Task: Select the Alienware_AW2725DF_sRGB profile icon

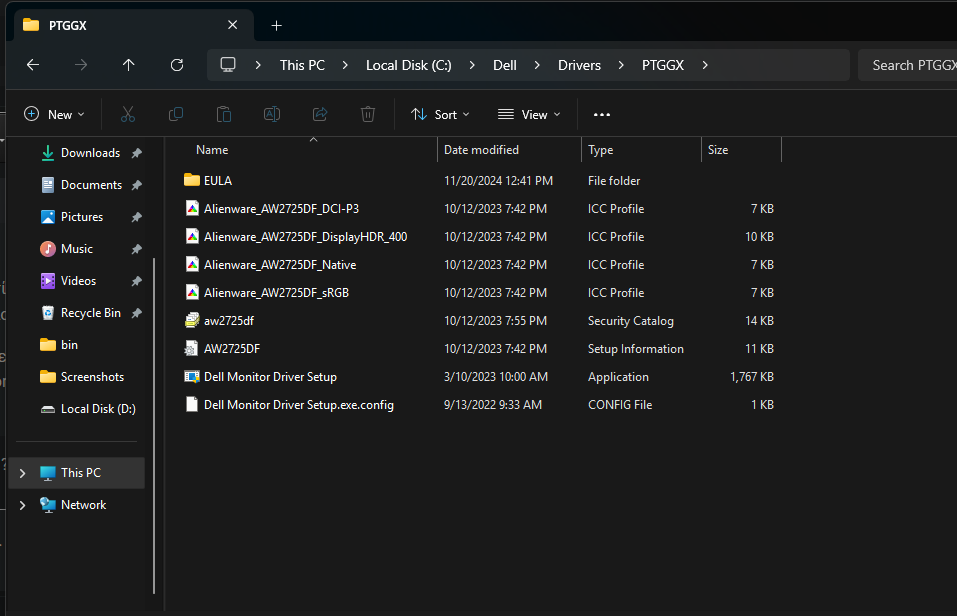Action: click(192, 292)
